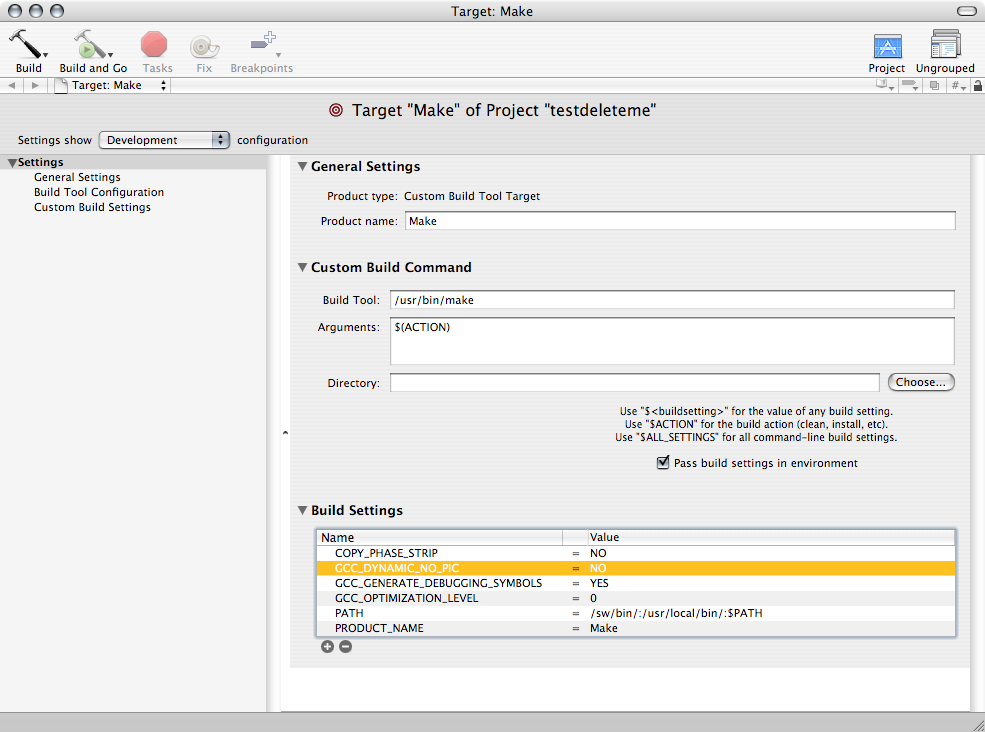
Task: Toggle Pass build settings in environment
Action: [x=662, y=463]
